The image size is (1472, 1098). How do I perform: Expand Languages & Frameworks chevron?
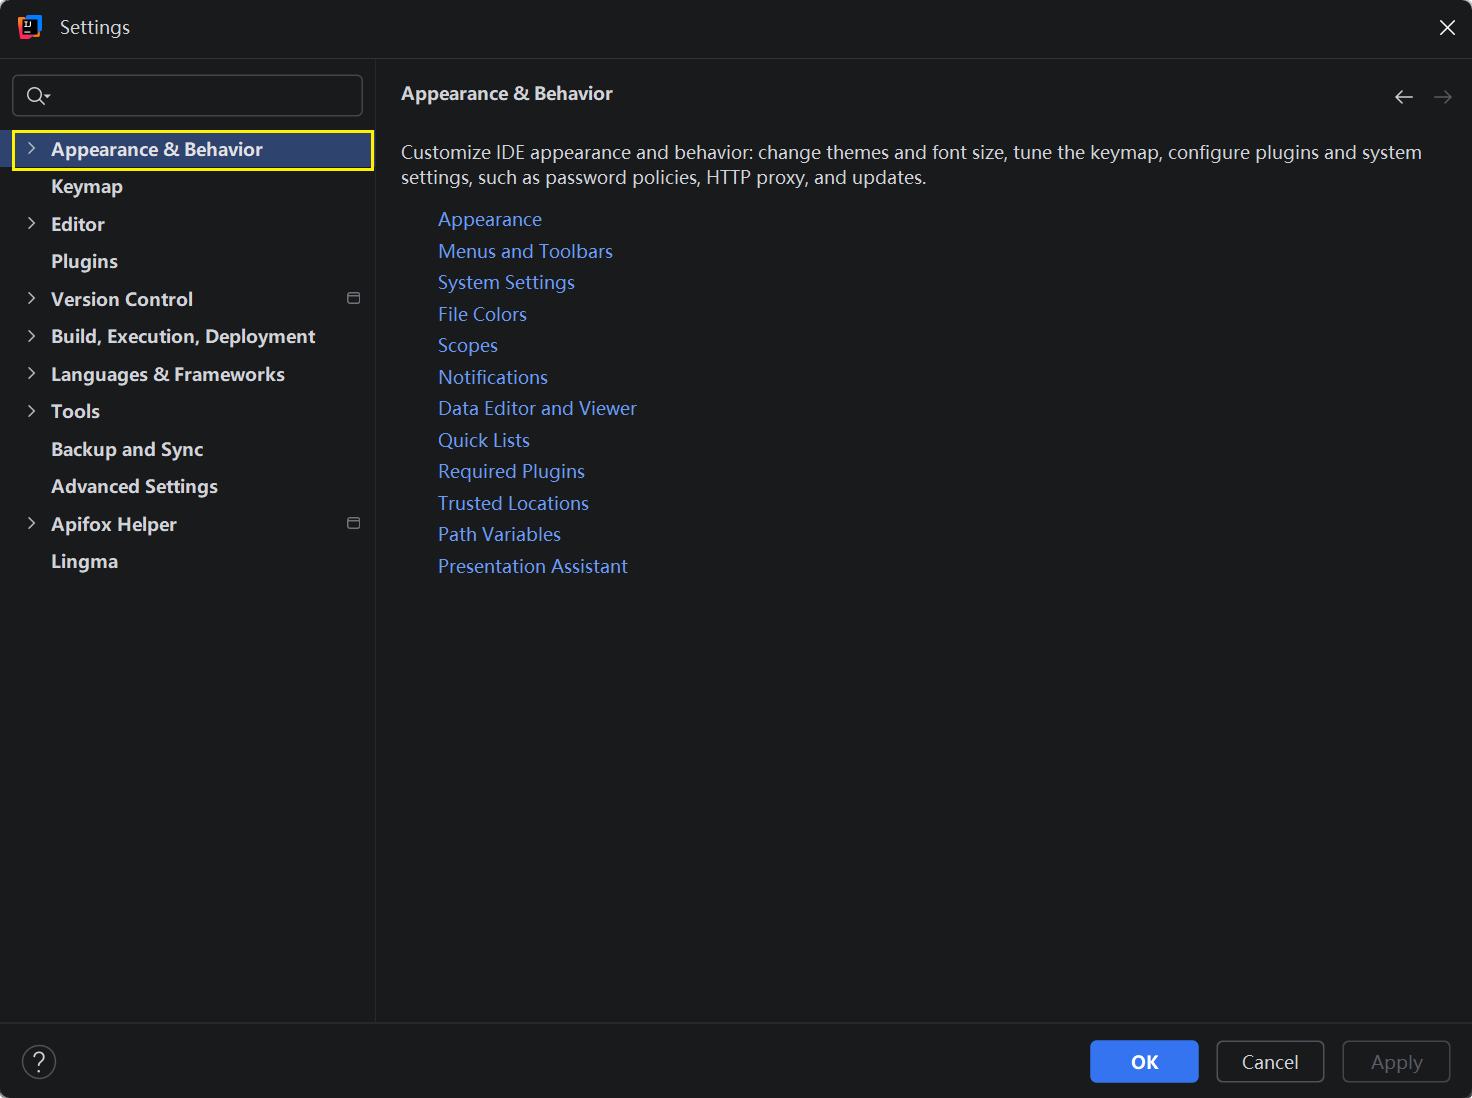point(31,374)
